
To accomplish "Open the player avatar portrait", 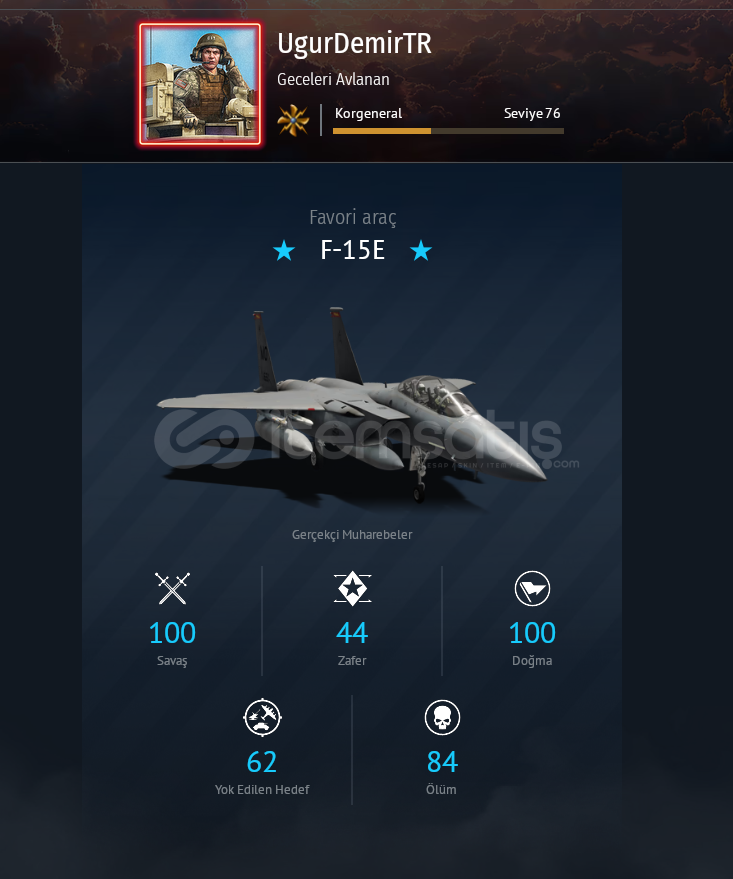I will click(200, 84).
